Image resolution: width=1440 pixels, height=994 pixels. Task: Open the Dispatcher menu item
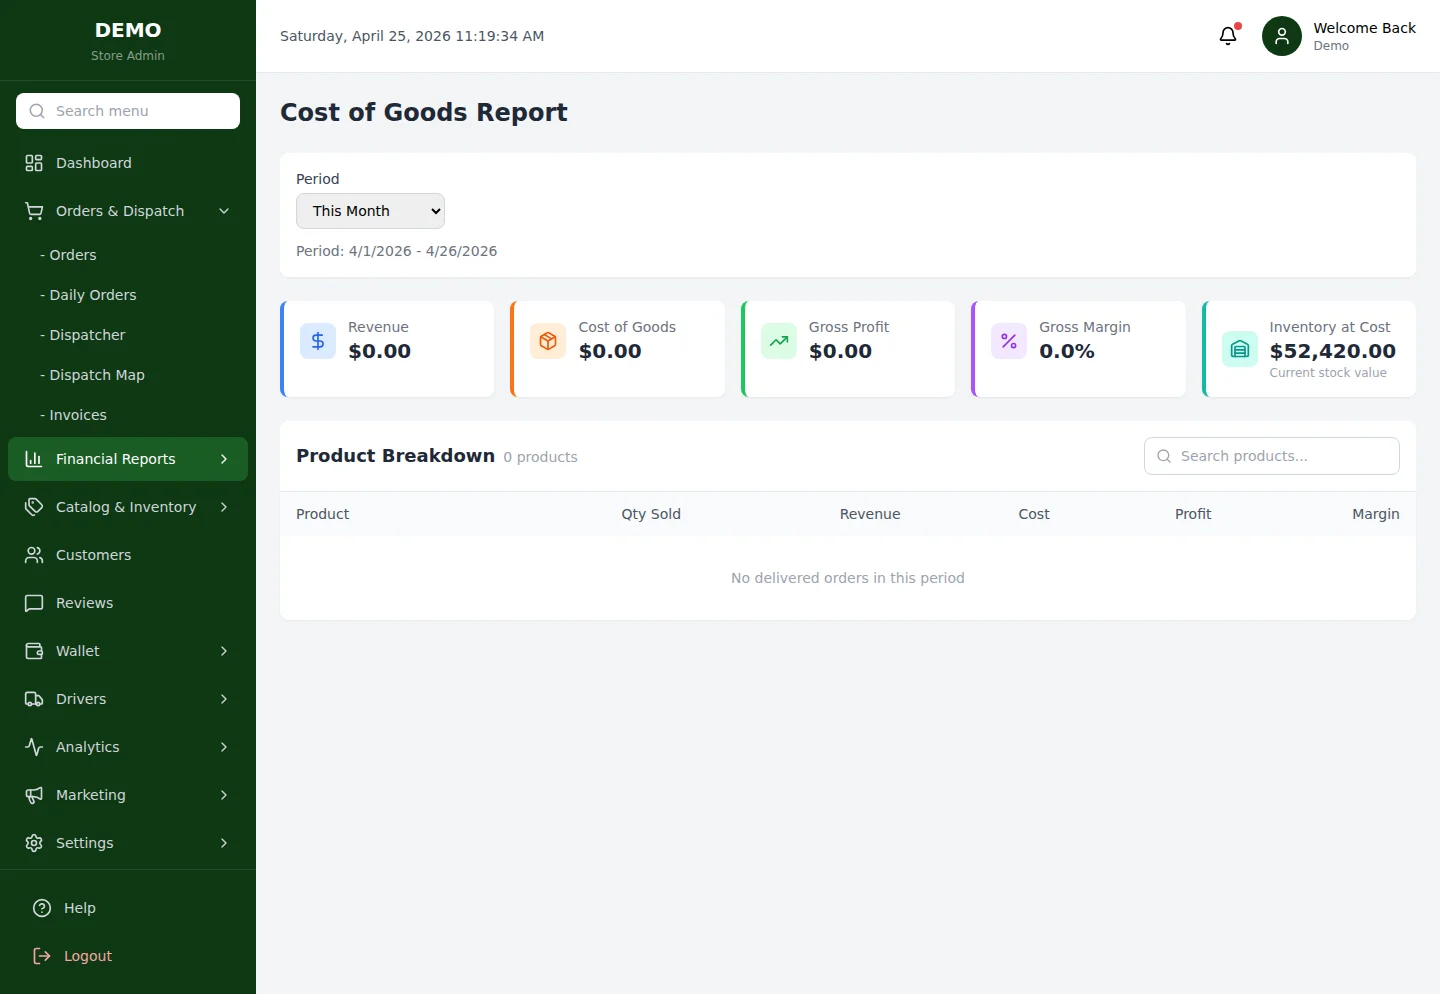pyautogui.click(x=85, y=335)
